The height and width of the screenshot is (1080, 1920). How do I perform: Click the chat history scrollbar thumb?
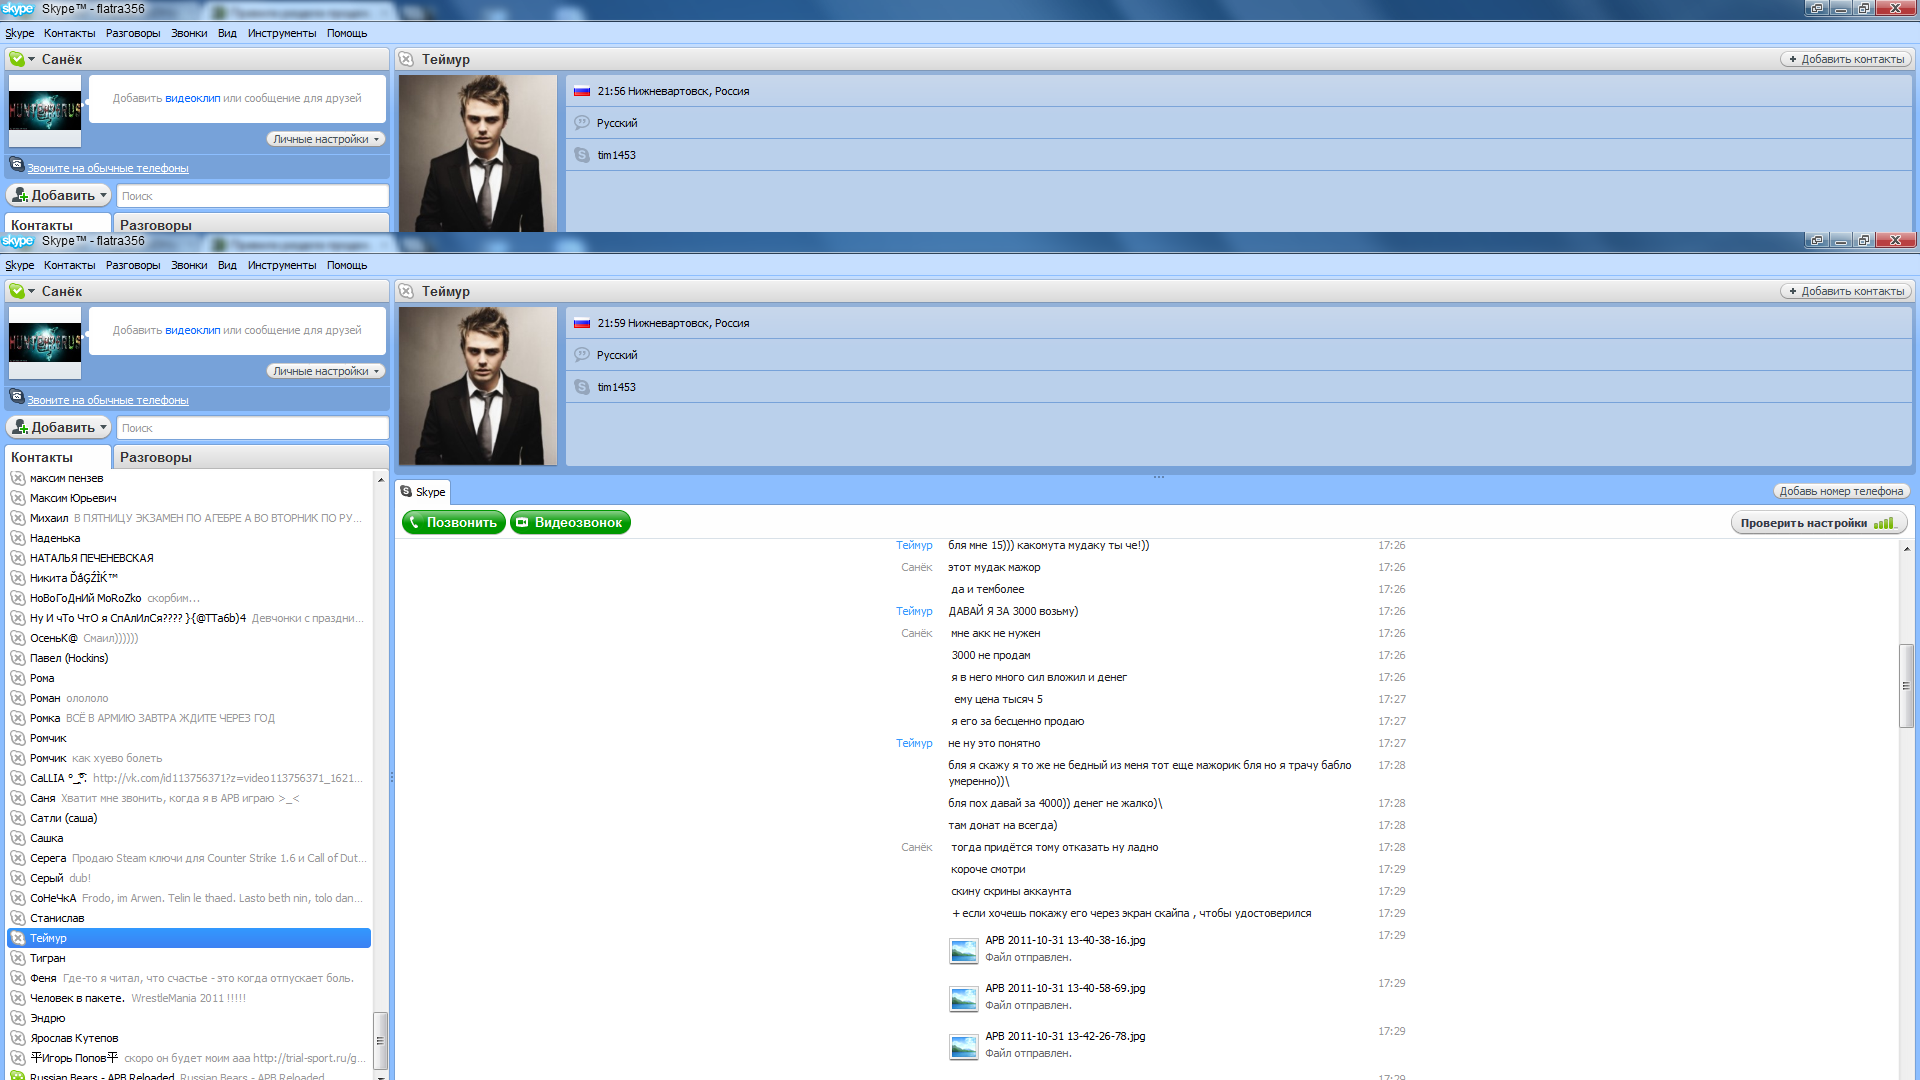(1906, 686)
